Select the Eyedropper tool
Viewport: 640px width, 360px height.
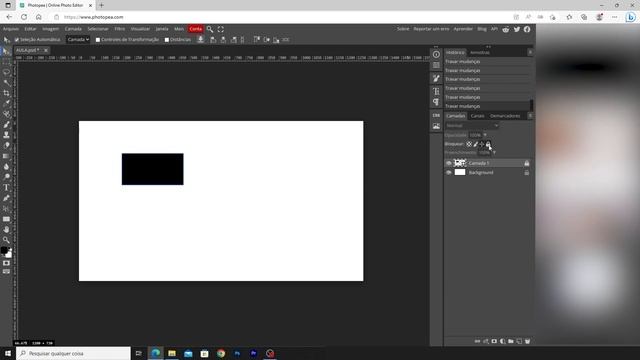pos(6,104)
